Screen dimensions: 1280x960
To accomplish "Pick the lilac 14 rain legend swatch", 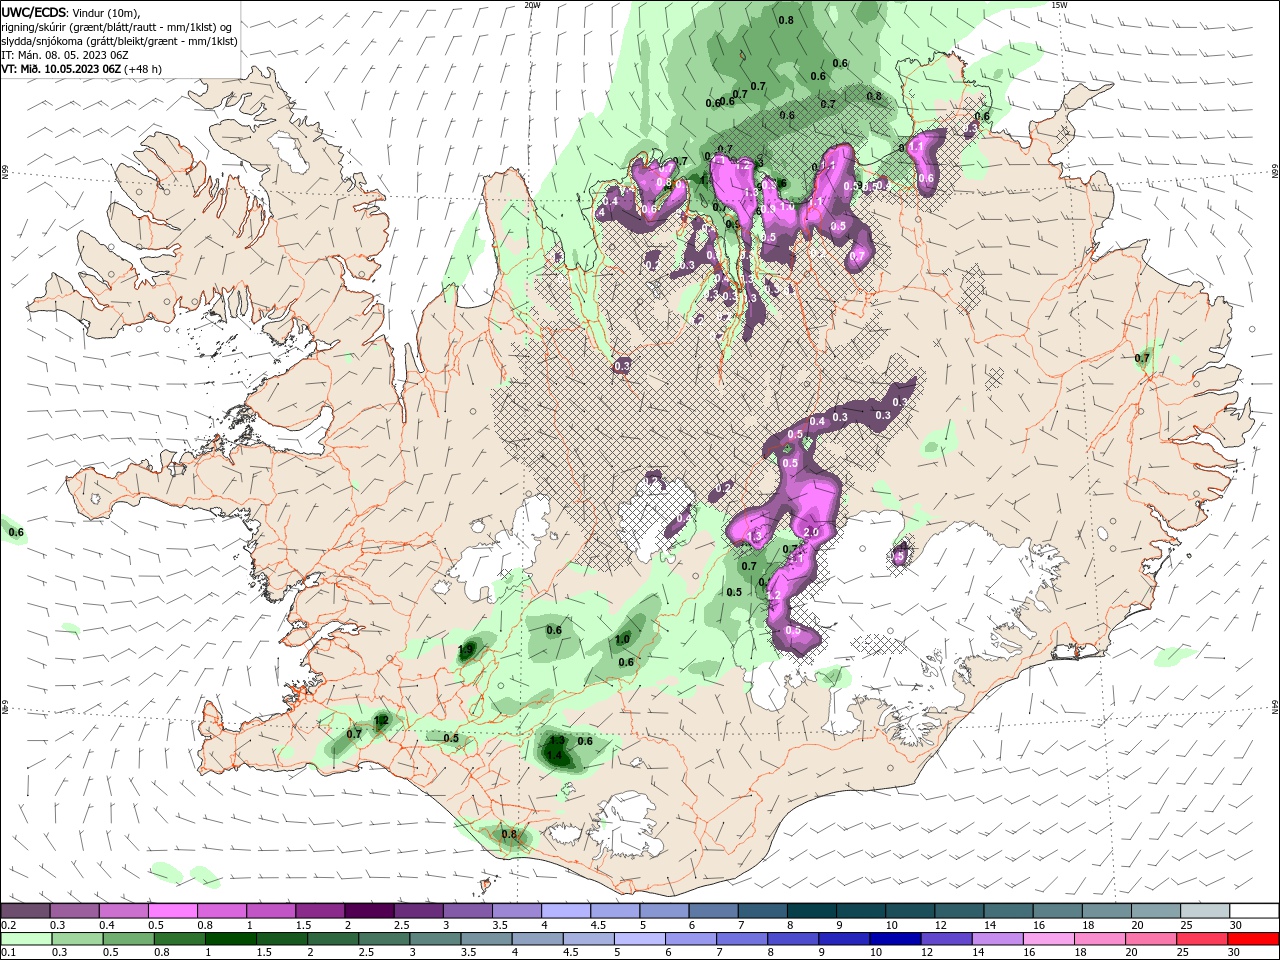I will (996, 939).
